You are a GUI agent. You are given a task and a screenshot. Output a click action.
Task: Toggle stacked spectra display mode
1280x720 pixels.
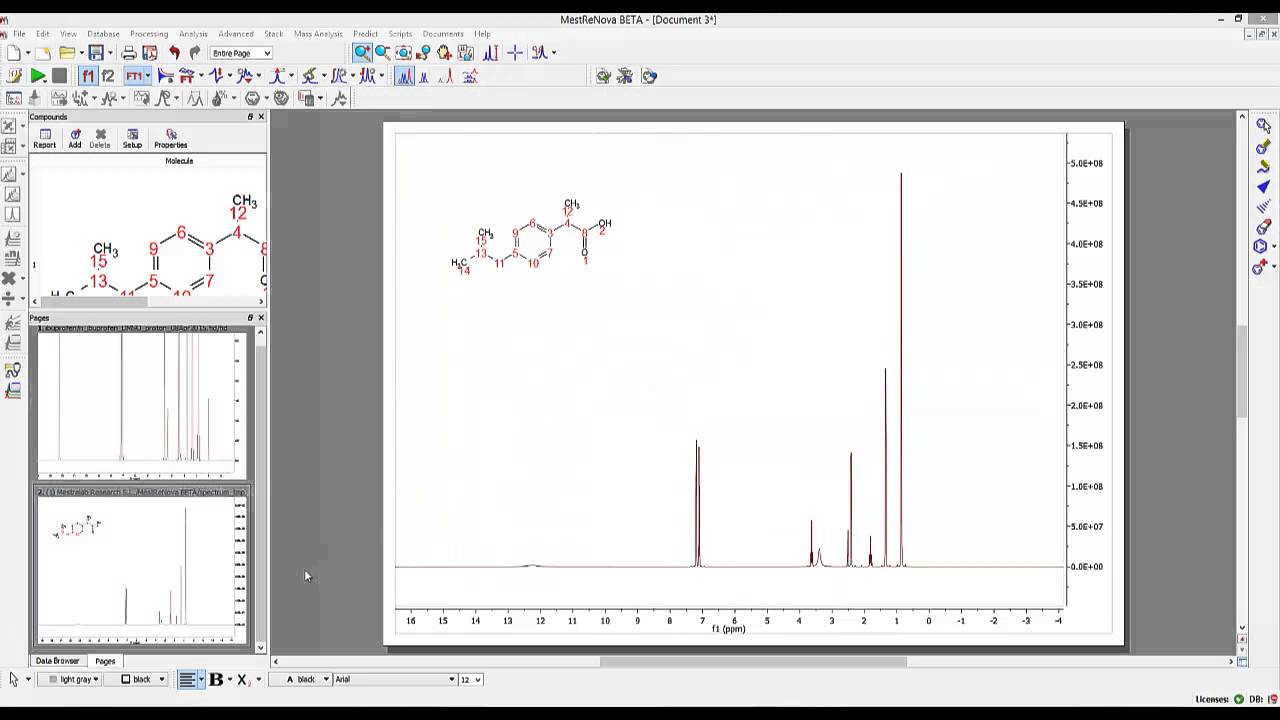[469, 76]
